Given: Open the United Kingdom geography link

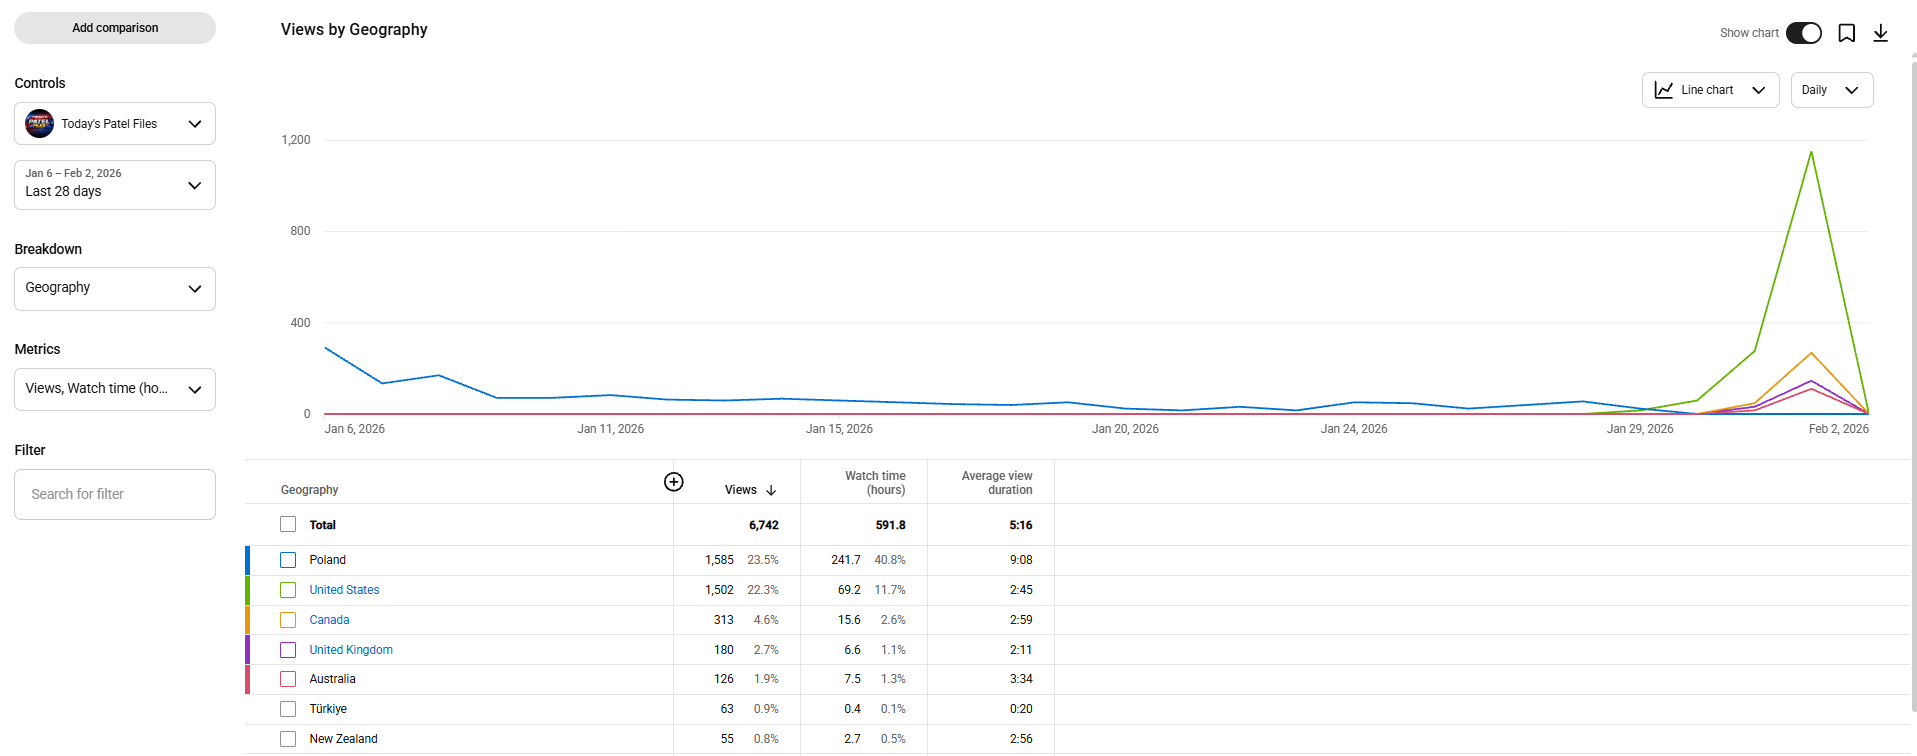Looking at the screenshot, I should (351, 650).
